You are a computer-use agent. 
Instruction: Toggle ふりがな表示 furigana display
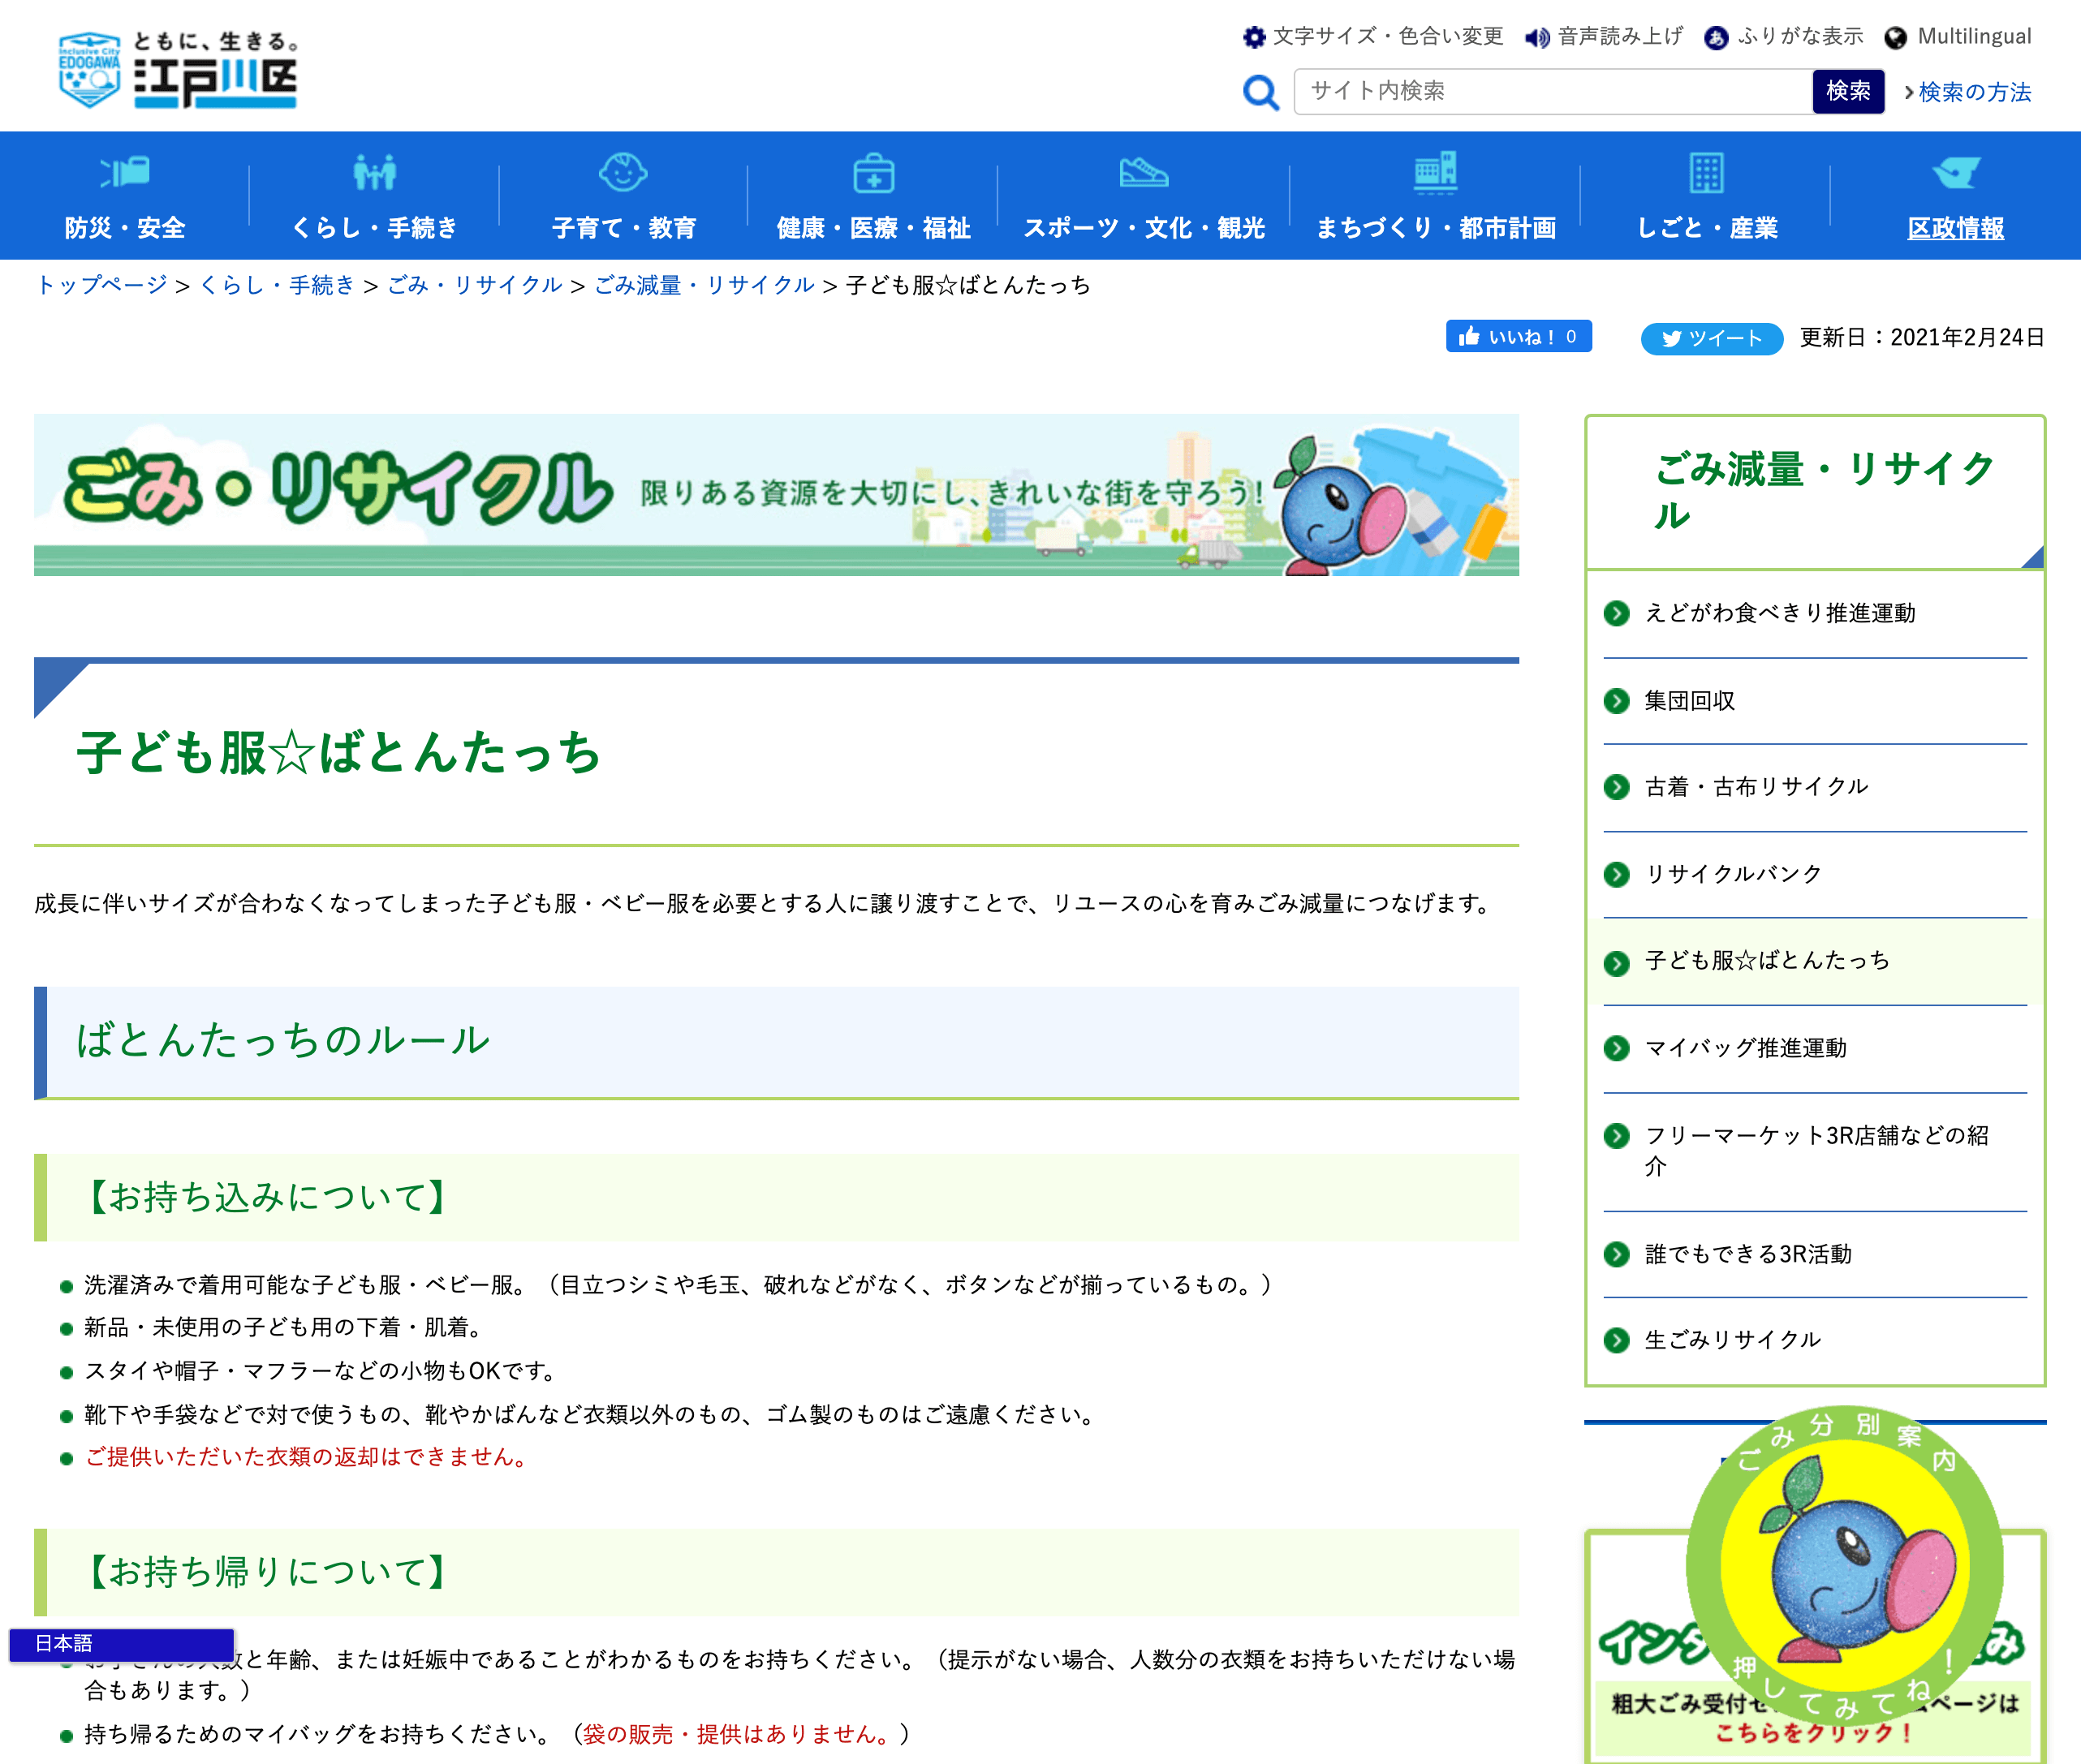(1785, 37)
